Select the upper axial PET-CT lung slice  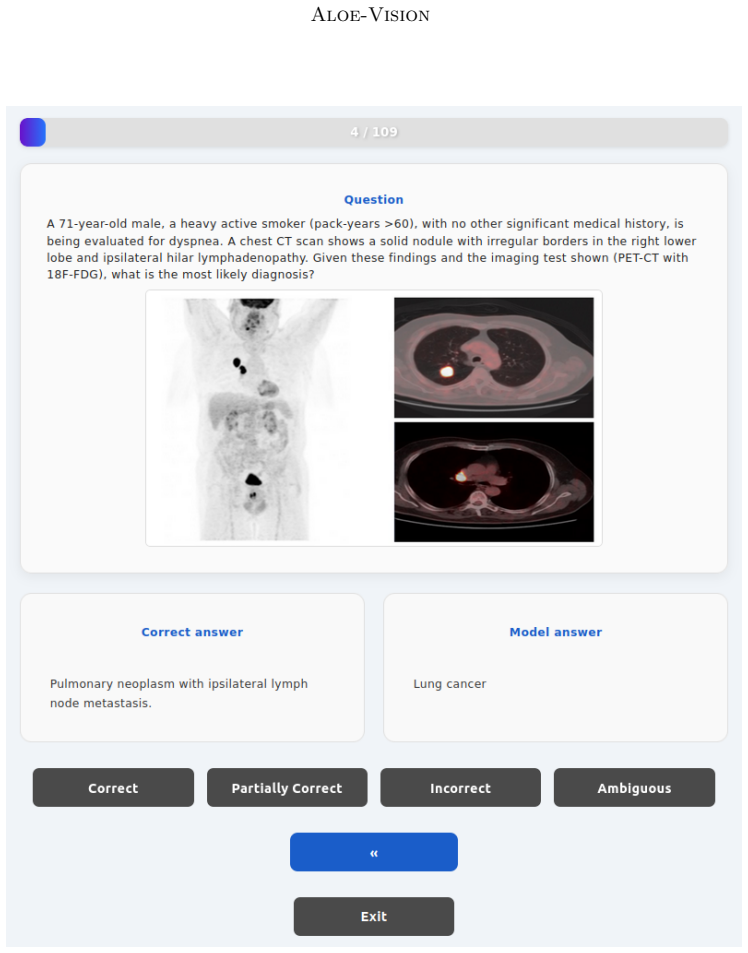(494, 357)
